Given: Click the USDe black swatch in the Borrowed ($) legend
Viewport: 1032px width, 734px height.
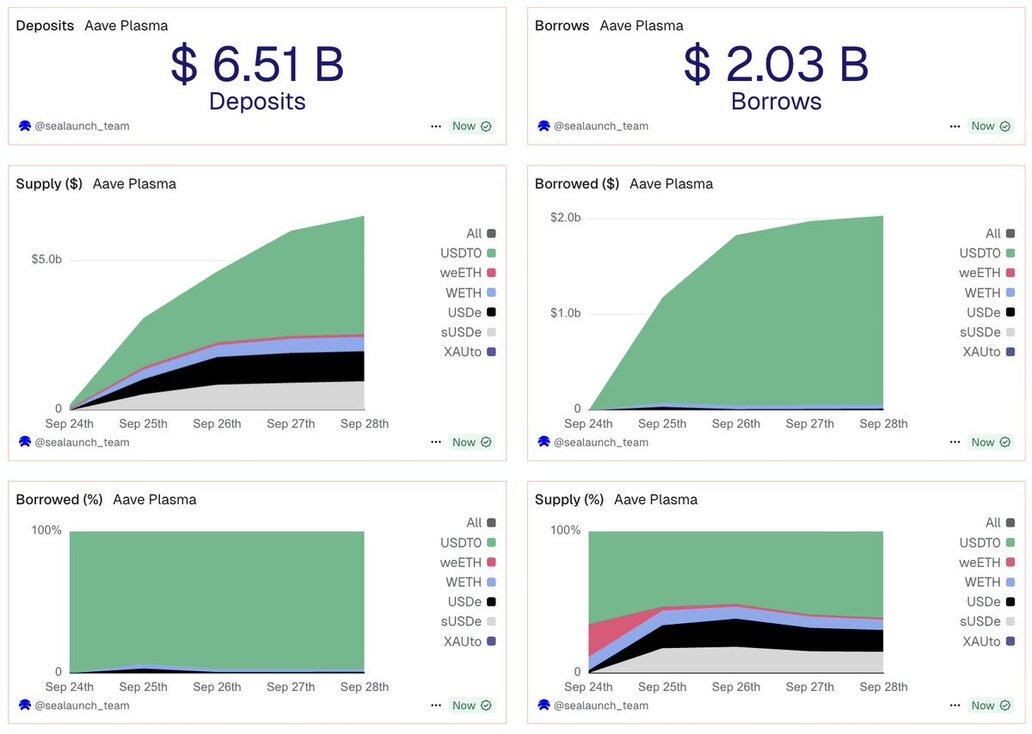Looking at the screenshot, I should tap(1010, 312).
